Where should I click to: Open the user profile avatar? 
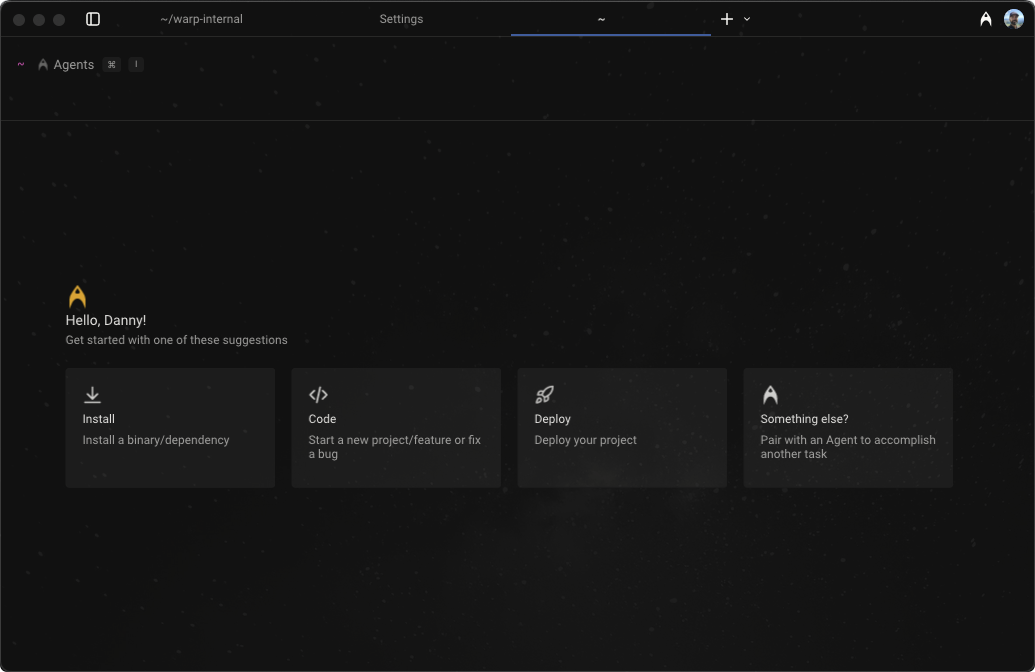click(1014, 19)
